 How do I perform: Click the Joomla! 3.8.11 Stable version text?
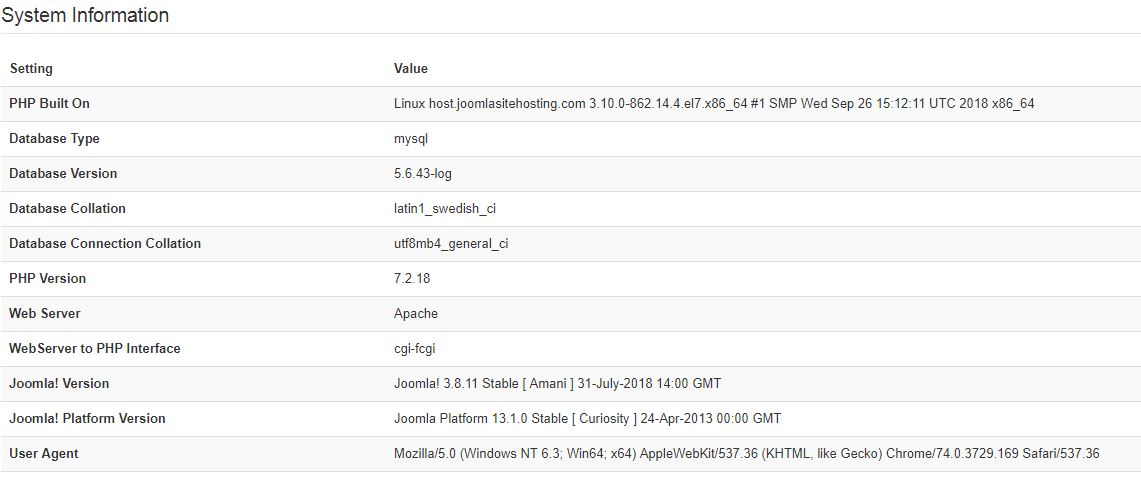(x=557, y=383)
